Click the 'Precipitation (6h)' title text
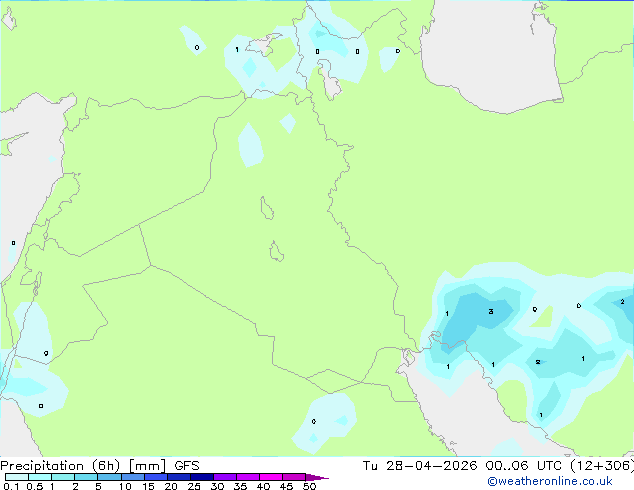The height and width of the screenshot is (490, 634). [60, 466]
